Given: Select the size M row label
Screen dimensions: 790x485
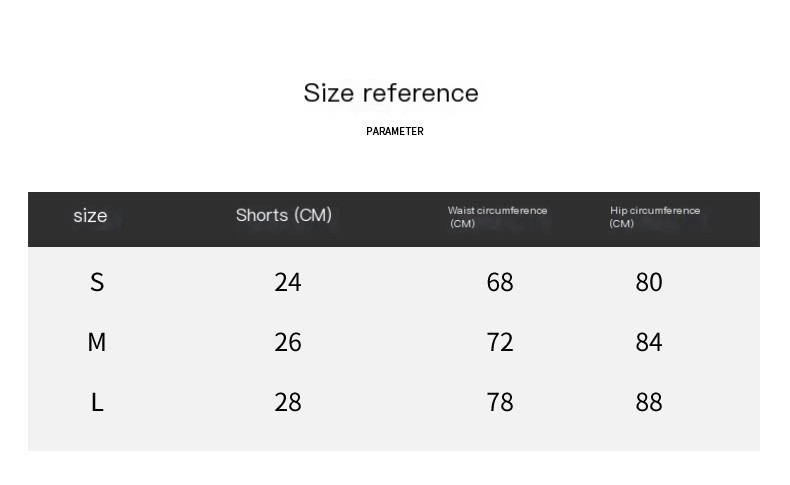Looking at the screenshot, I should [x=97, y=342].
